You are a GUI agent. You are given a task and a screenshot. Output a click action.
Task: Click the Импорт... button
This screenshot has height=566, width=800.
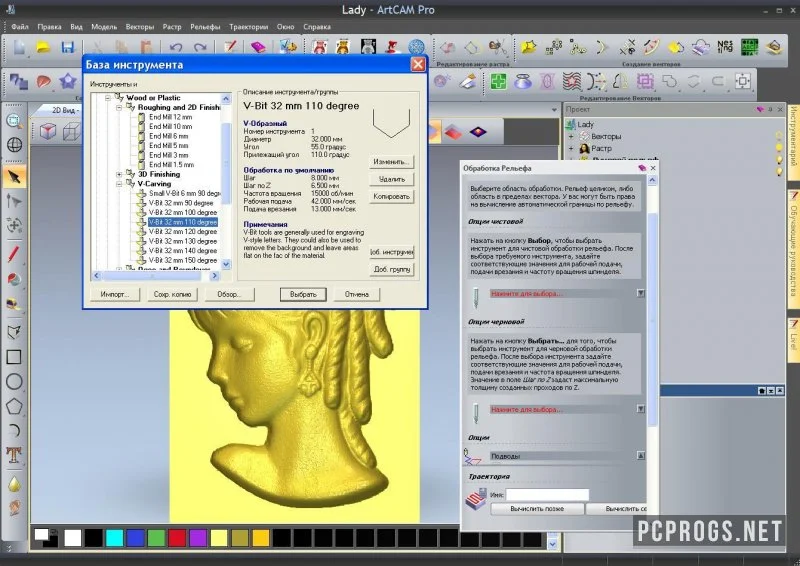pos(115,294)
